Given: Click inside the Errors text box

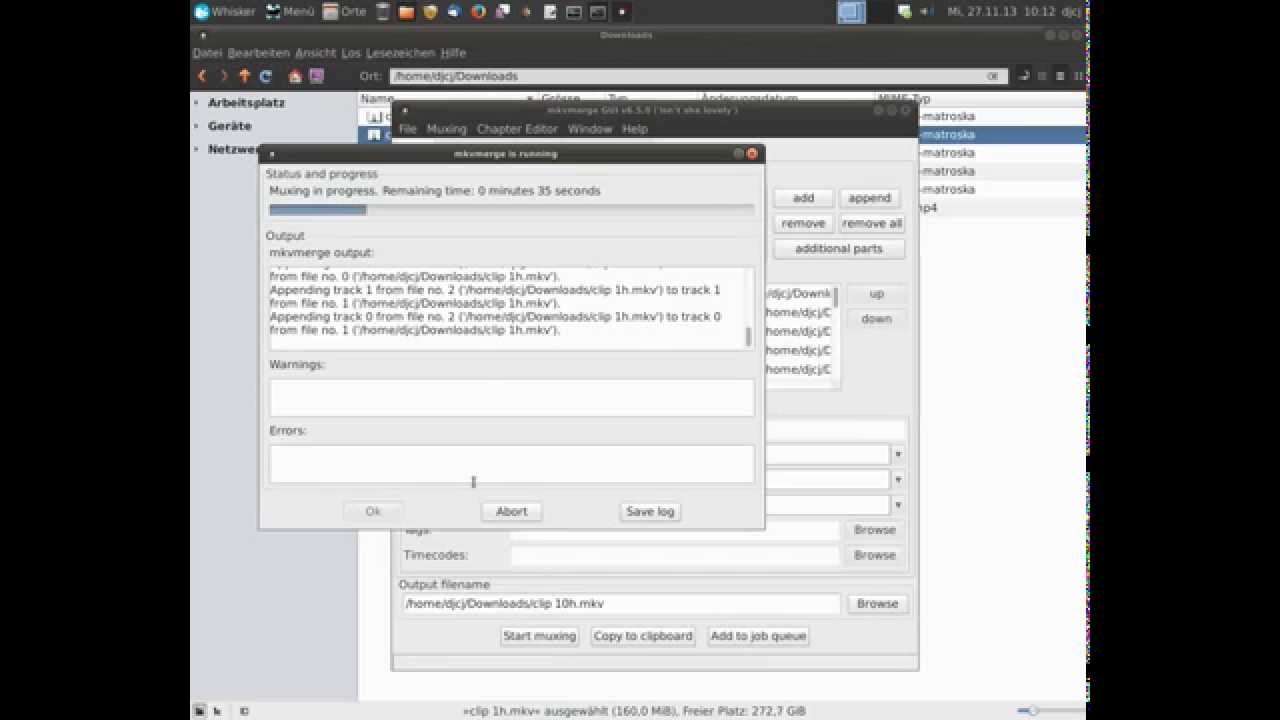Looking at the screenshot, I should coord(511,464).
